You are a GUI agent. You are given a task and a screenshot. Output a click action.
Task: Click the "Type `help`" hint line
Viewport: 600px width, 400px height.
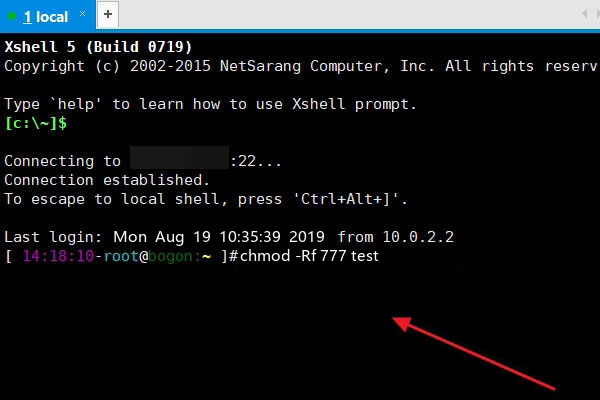pyautogui.click(x=210, y=104)
